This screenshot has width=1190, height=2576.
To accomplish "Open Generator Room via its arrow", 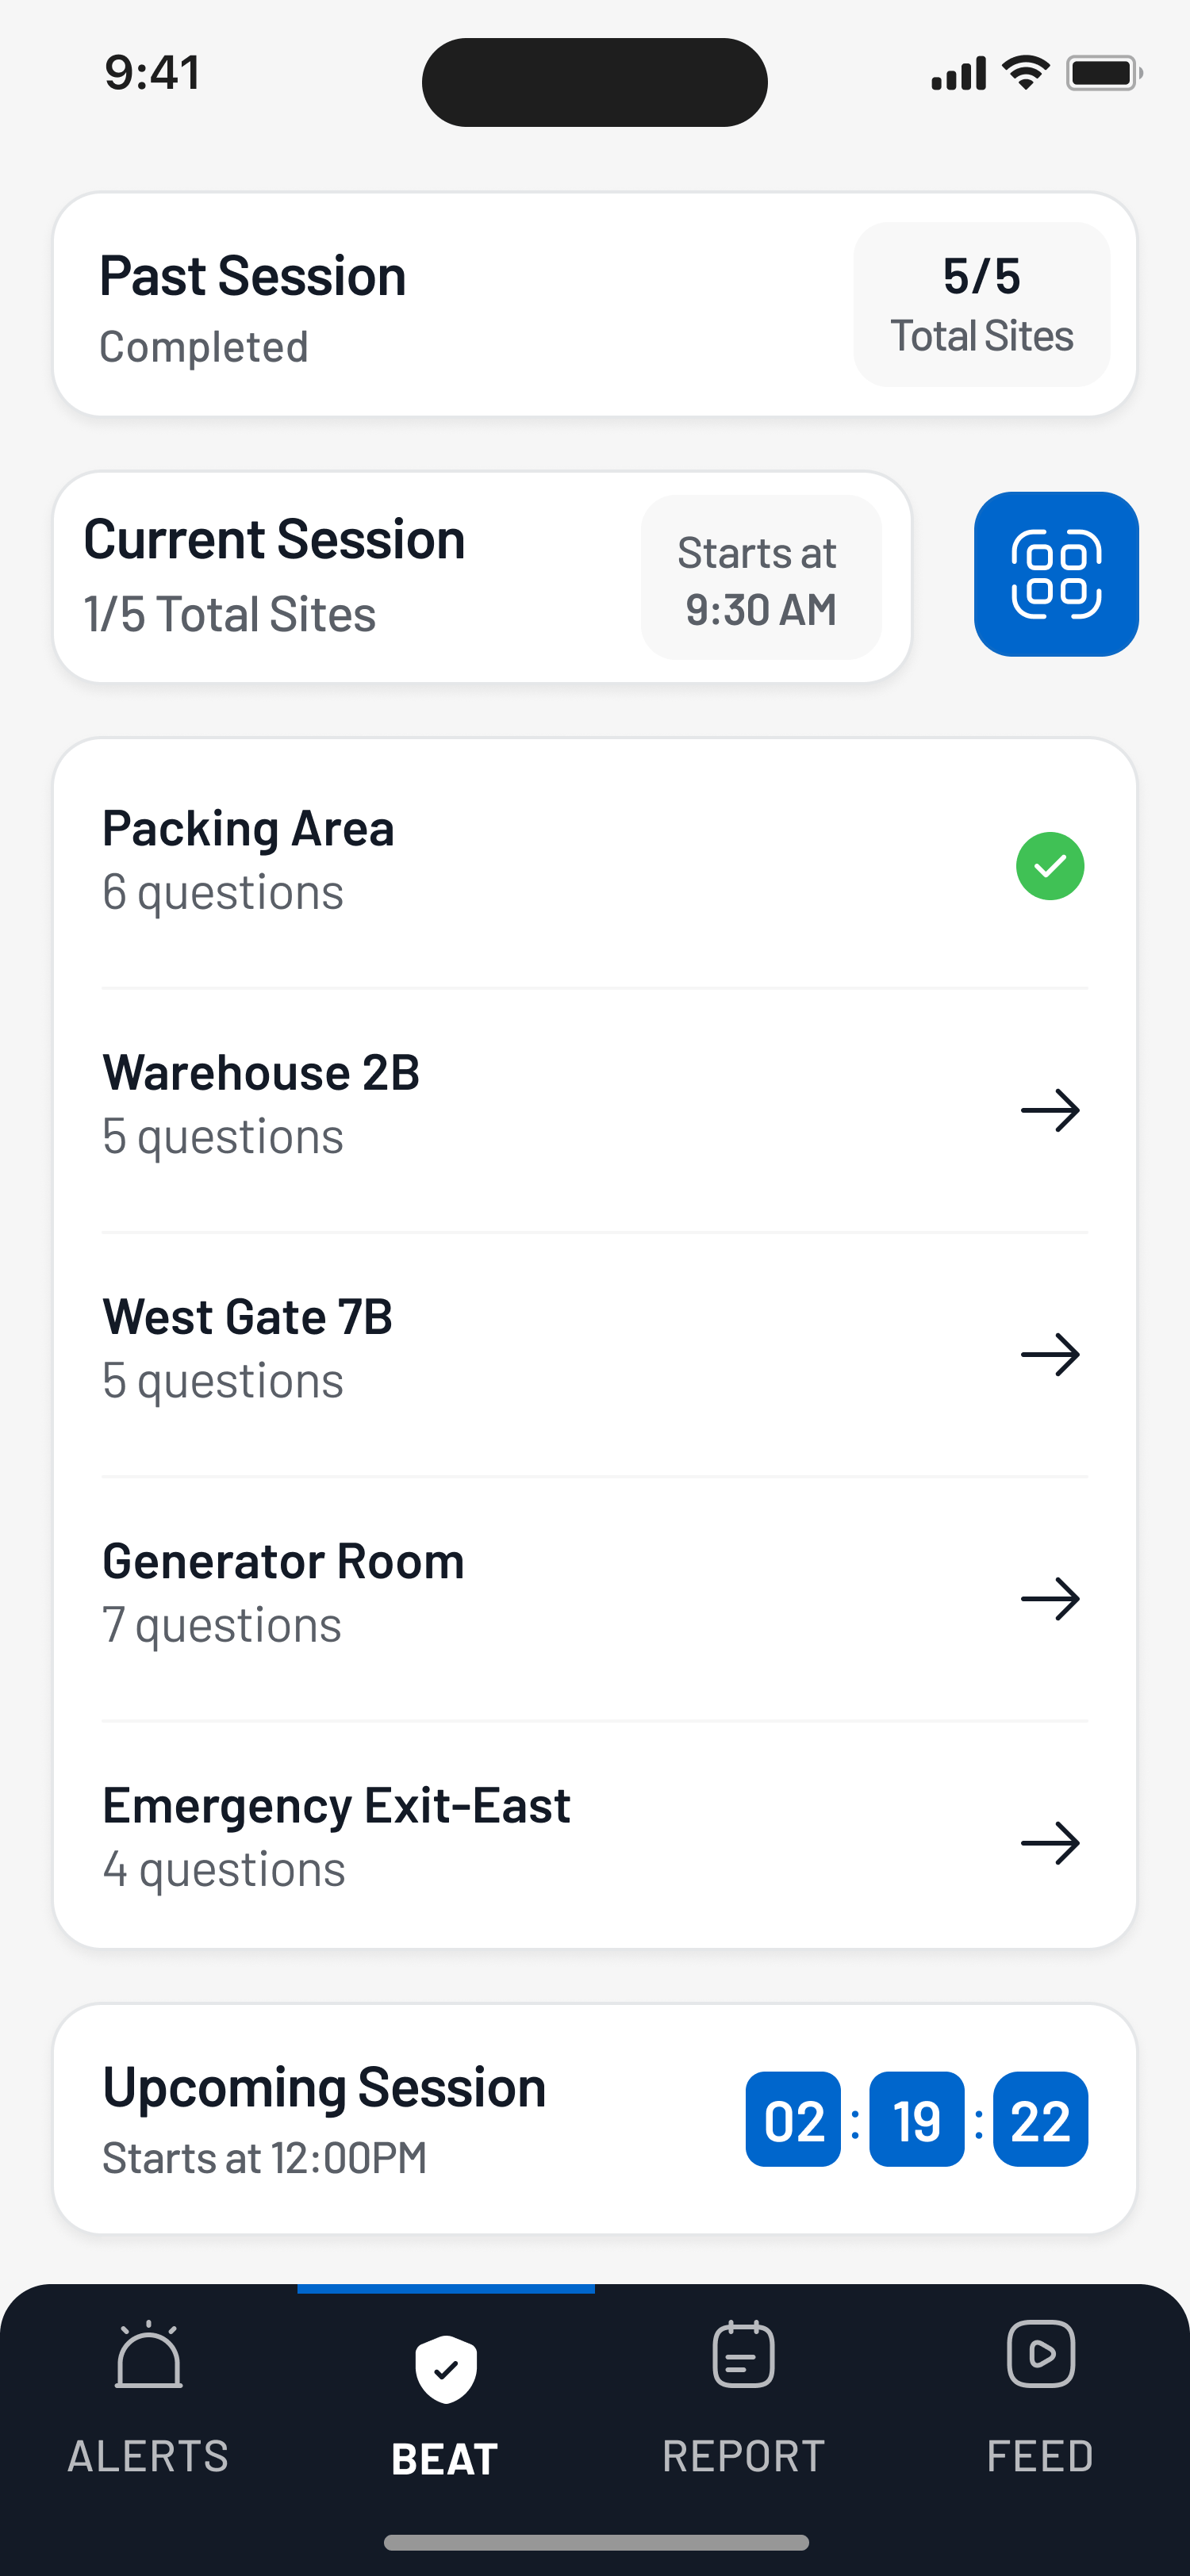I will (x=1050, y=1598).
